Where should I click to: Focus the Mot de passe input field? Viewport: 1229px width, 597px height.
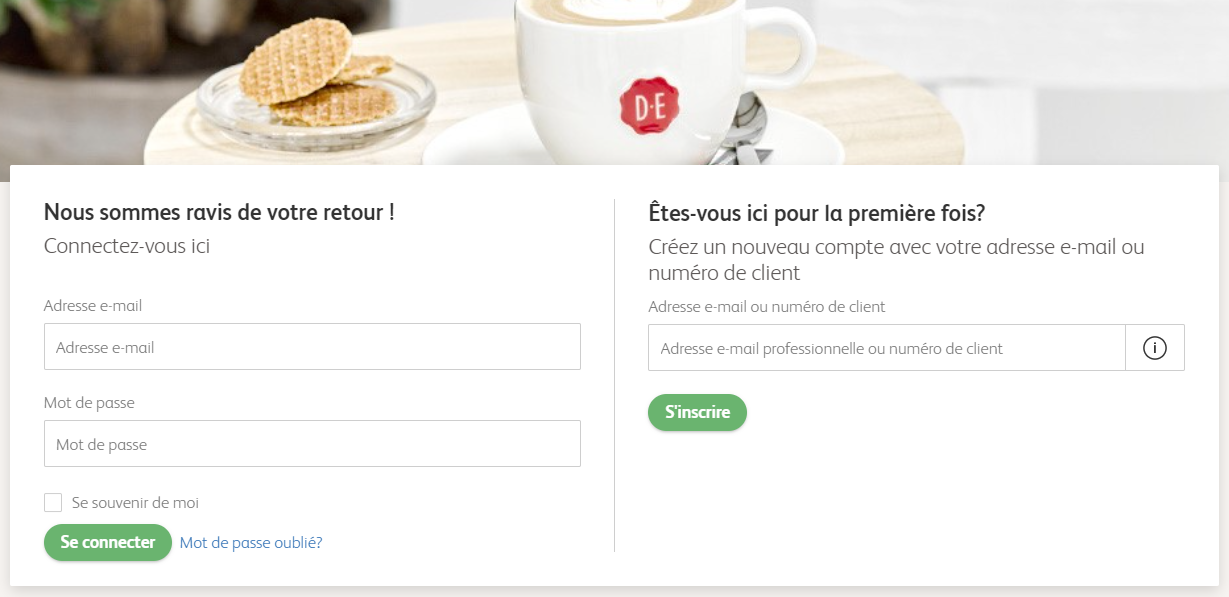click(312, 443)
